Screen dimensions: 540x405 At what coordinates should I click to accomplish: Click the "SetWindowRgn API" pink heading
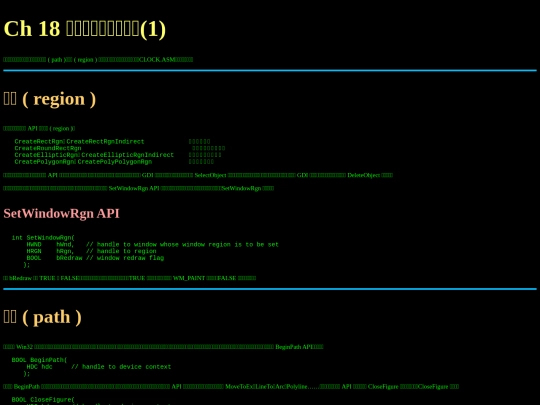click(61, 214)
